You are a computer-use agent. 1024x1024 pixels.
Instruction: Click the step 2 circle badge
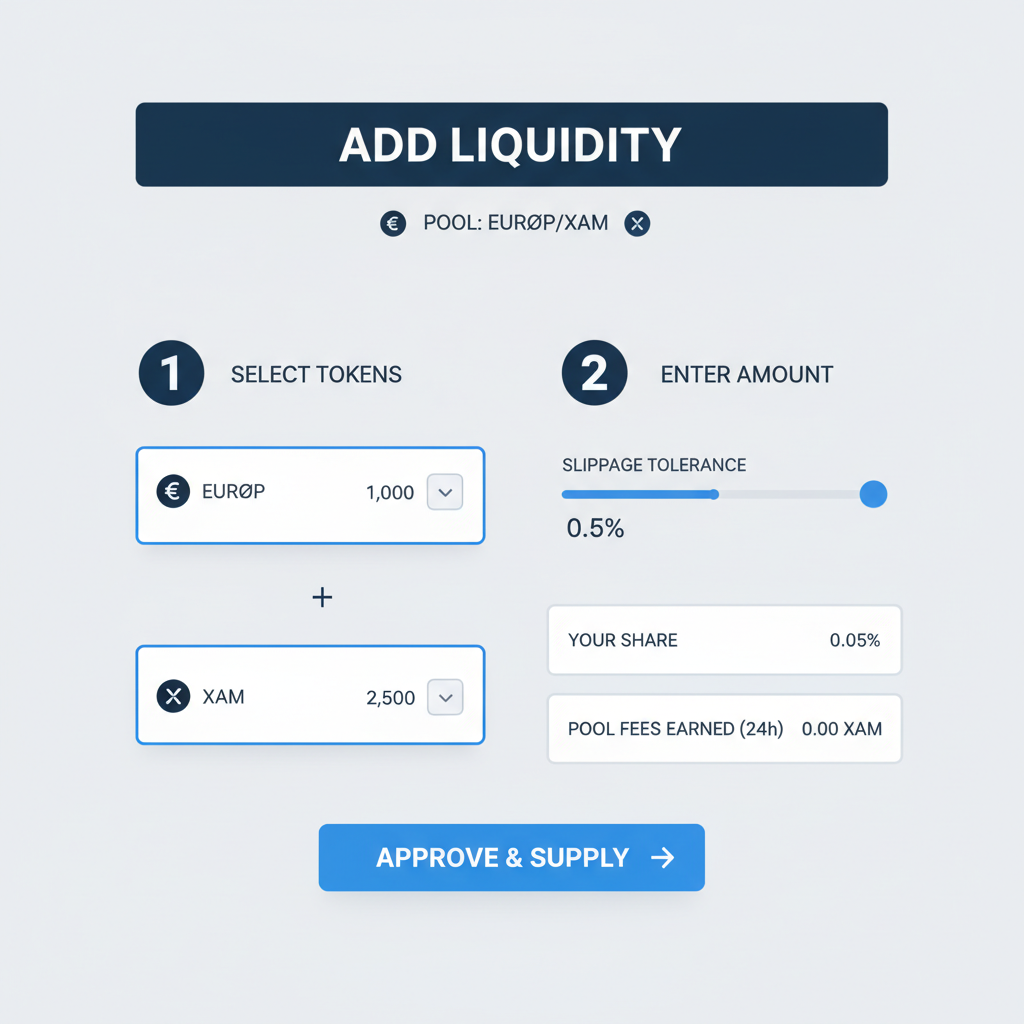pyautogui.click(x=594, y=372)
